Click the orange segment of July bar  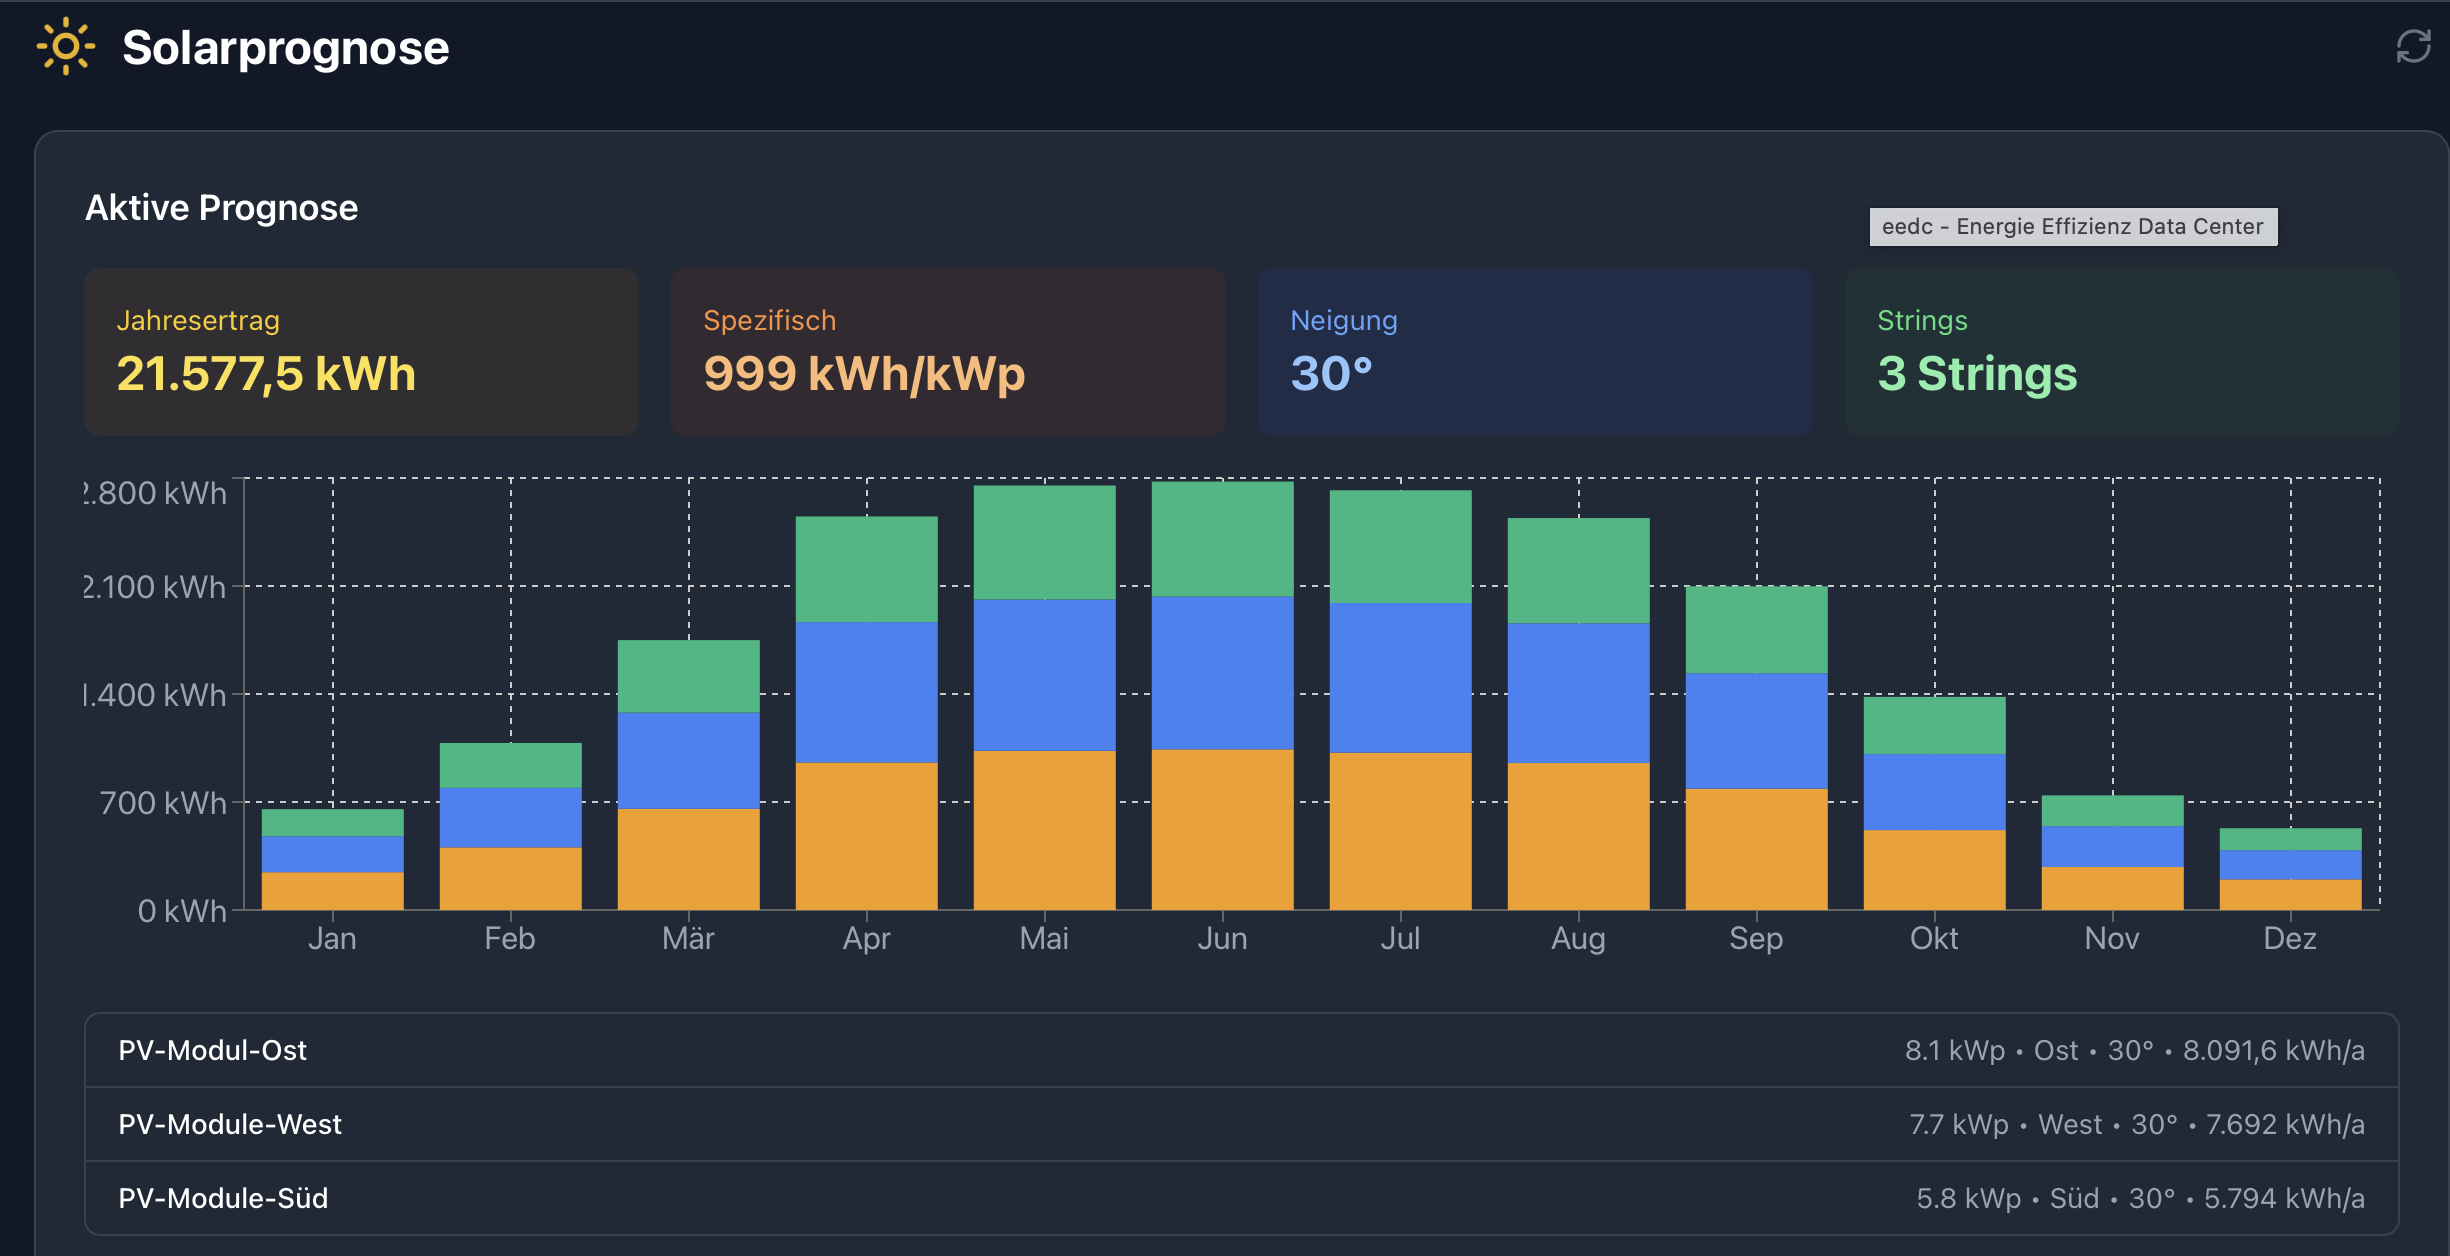click(x=1400, y=830)
